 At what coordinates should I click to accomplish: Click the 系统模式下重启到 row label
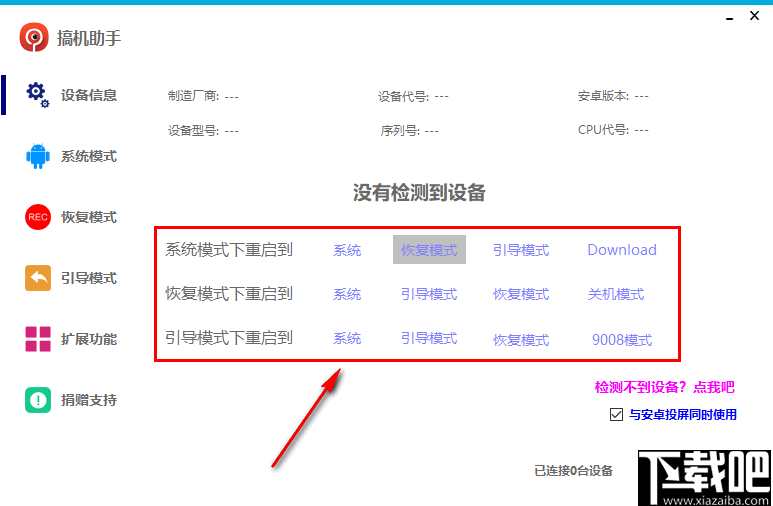(x=229, y=250)
